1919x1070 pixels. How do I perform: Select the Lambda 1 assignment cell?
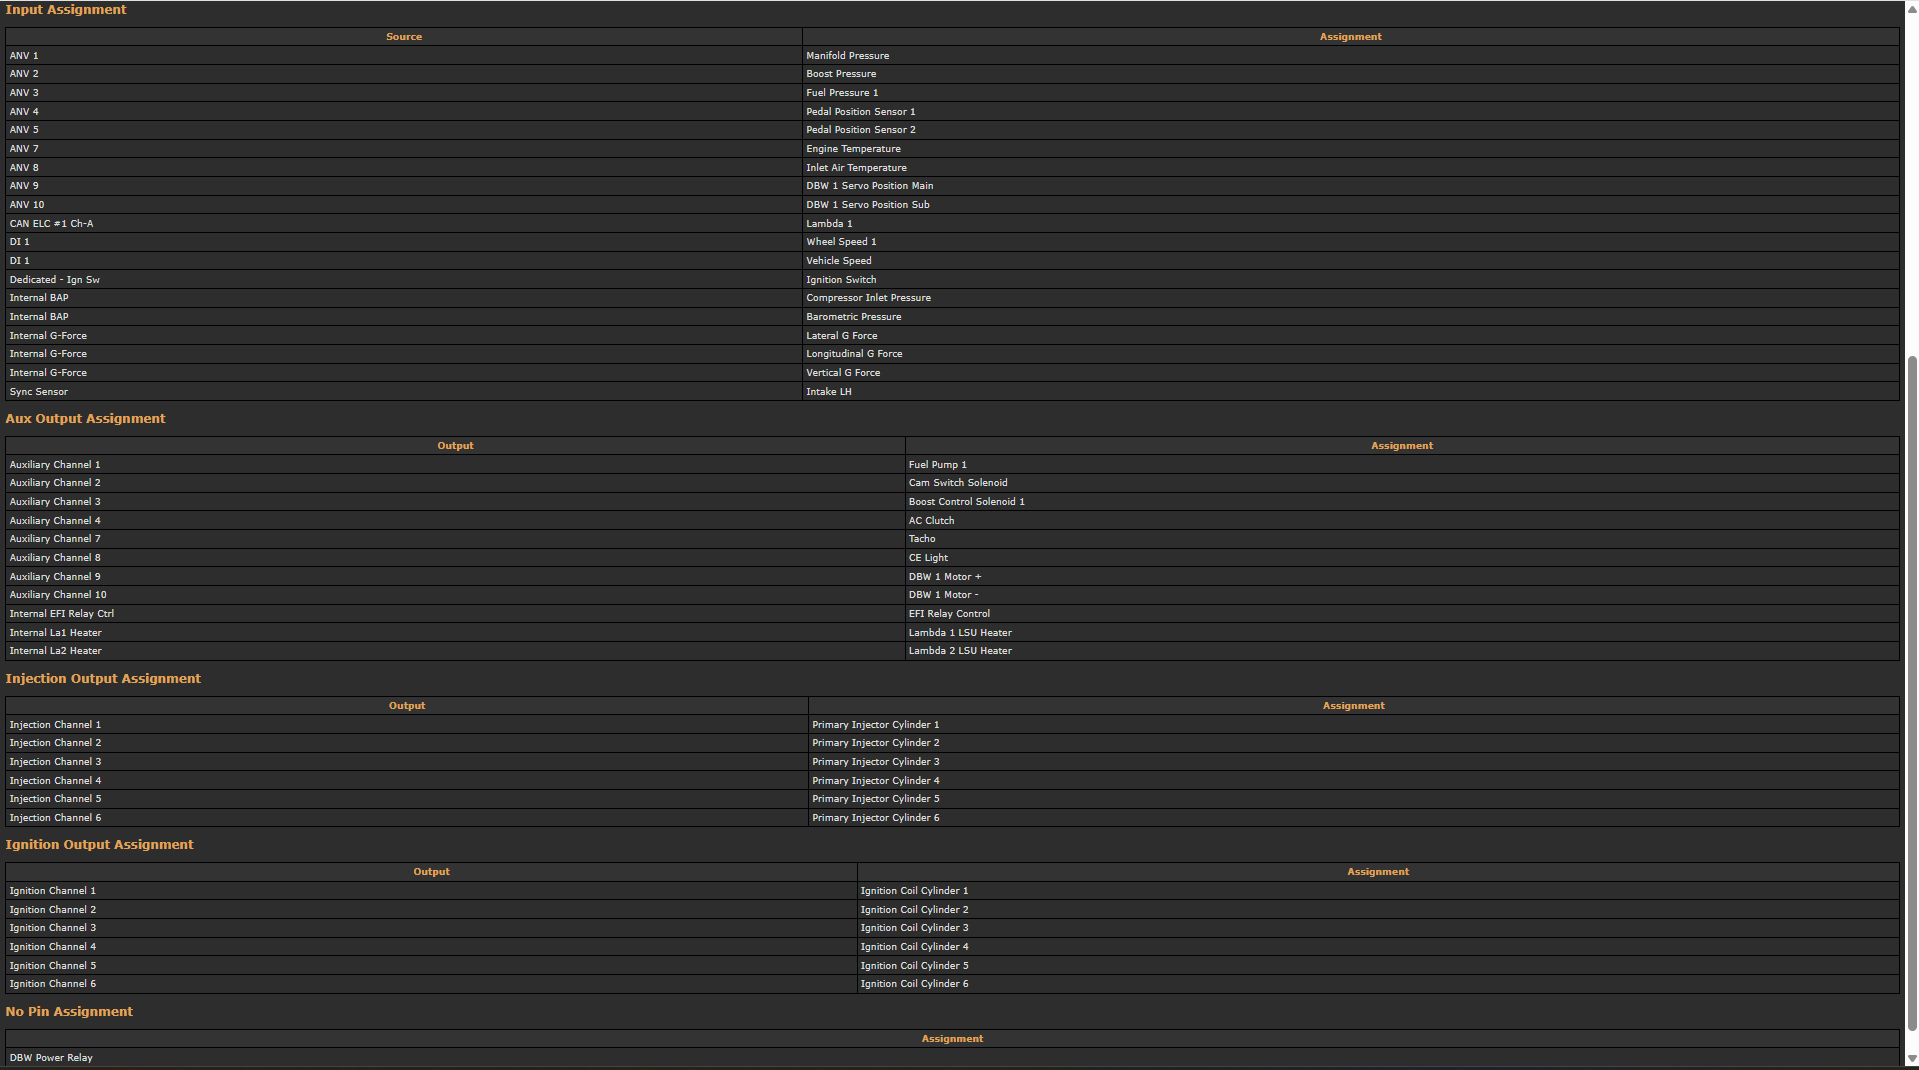tap(829, 224)
